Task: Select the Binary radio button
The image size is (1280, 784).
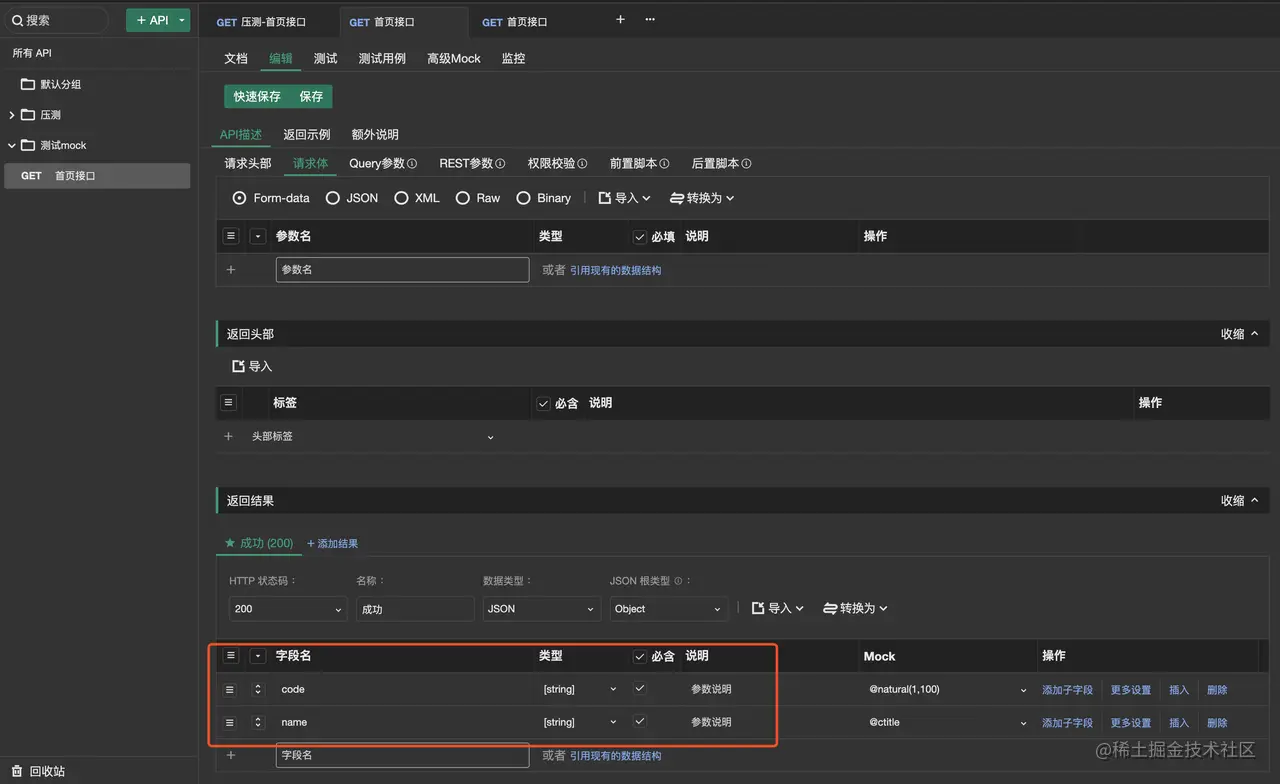Action: point(523,198)
